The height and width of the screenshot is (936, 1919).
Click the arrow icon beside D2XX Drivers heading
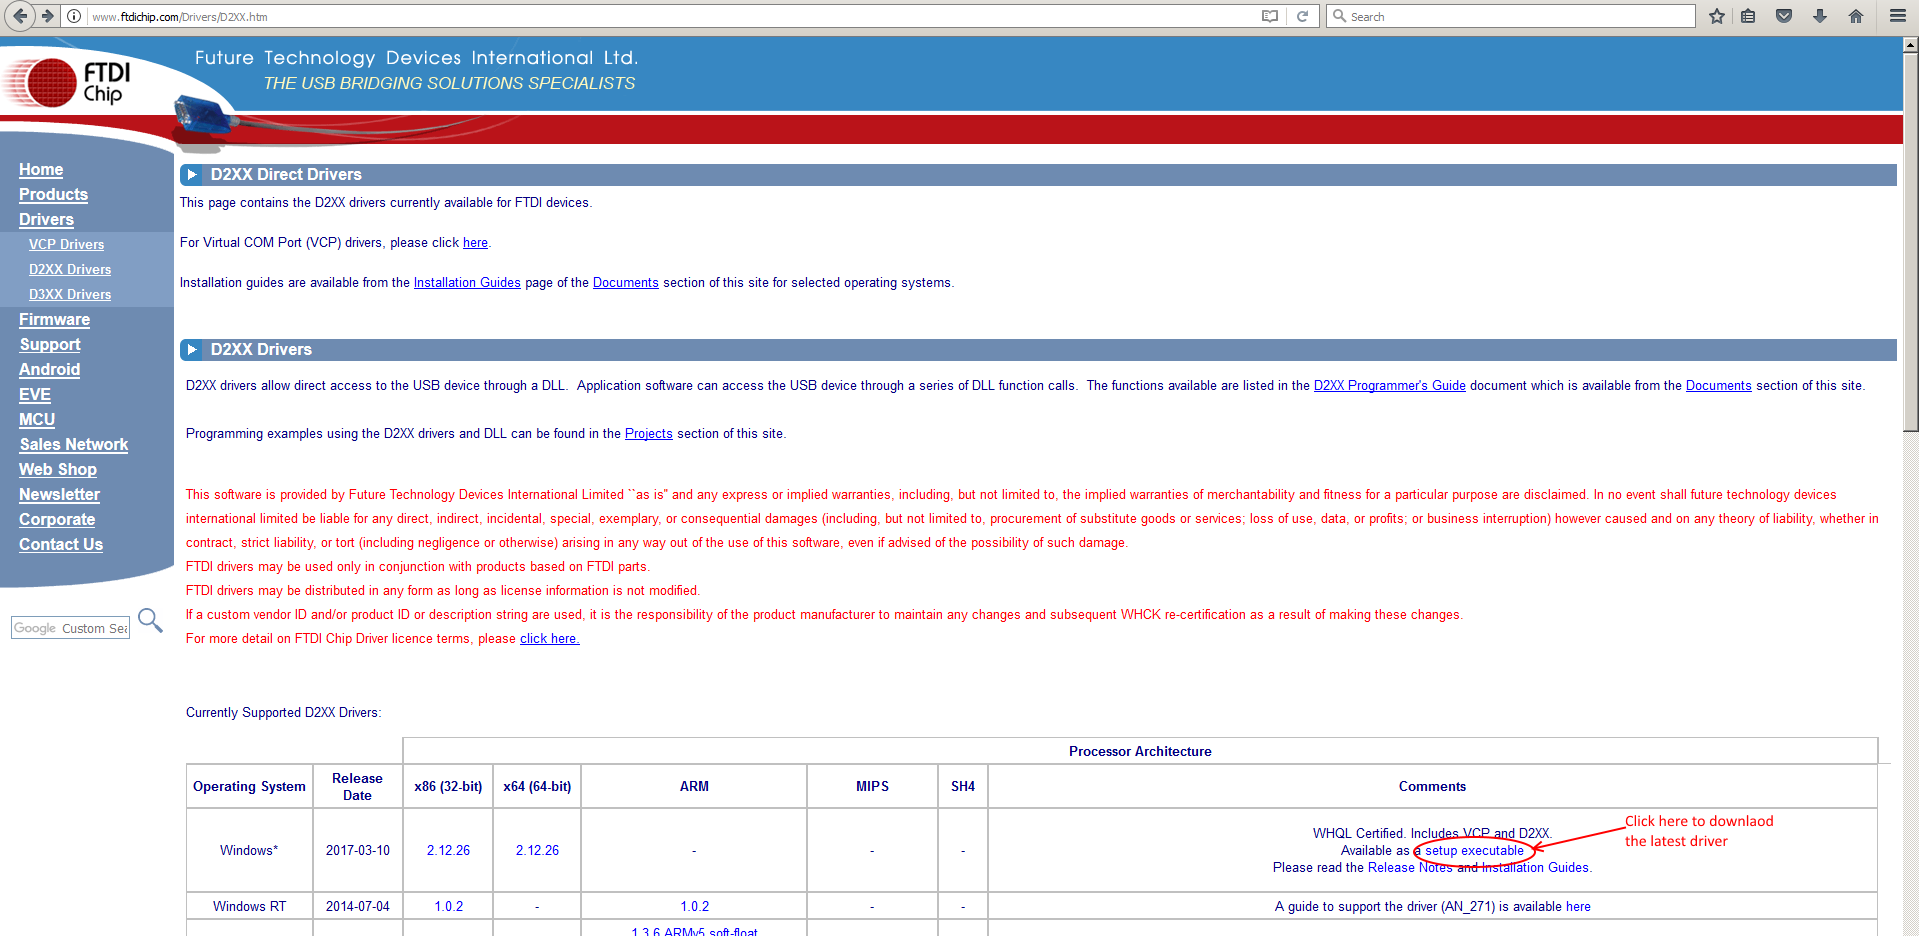[191, 350]
